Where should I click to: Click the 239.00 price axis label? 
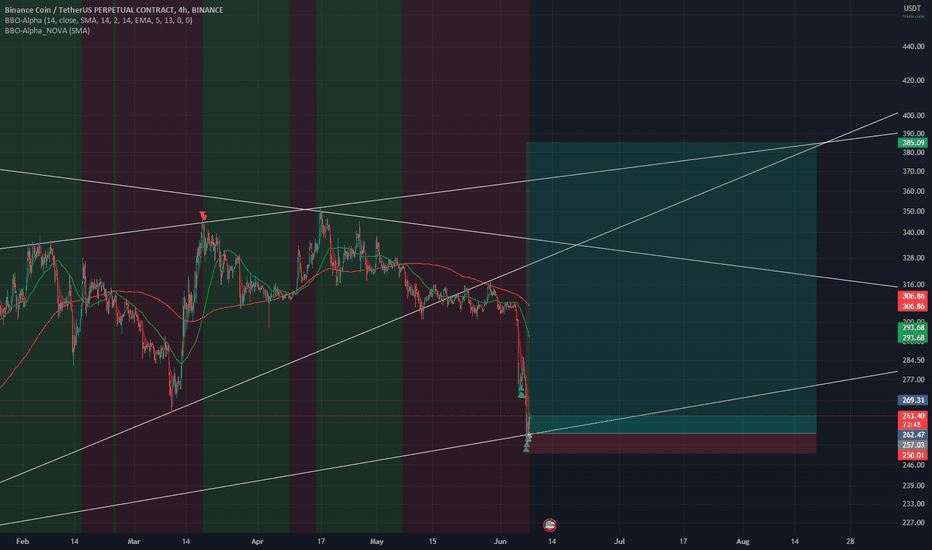tap(912, 485)
